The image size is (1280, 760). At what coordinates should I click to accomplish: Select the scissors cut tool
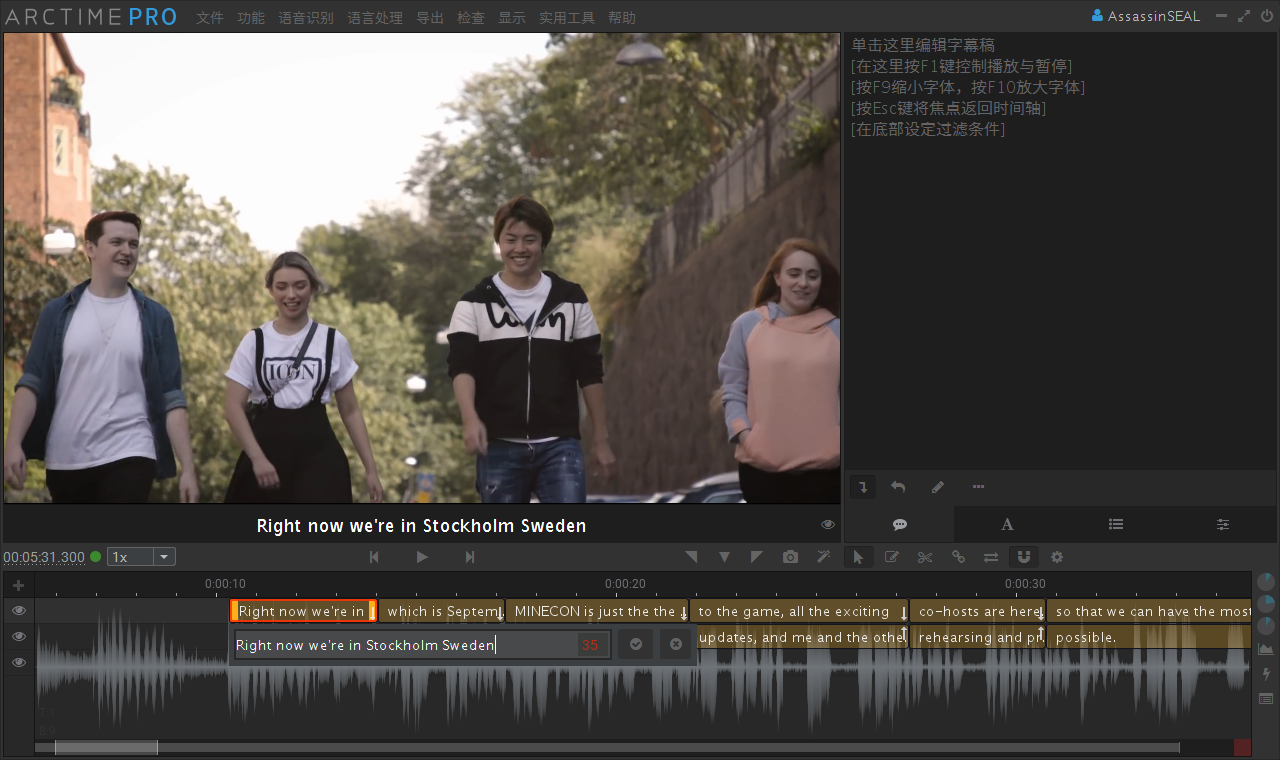pyautogui.click(x=925, y=557)
